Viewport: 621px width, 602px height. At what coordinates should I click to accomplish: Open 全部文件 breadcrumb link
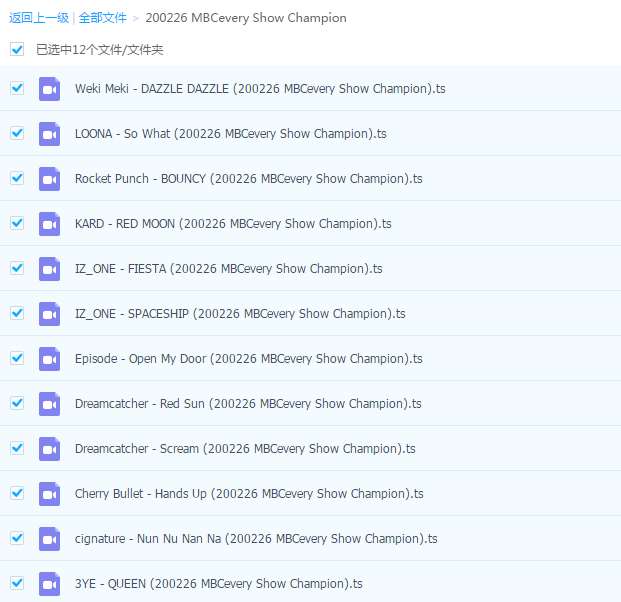103,18
